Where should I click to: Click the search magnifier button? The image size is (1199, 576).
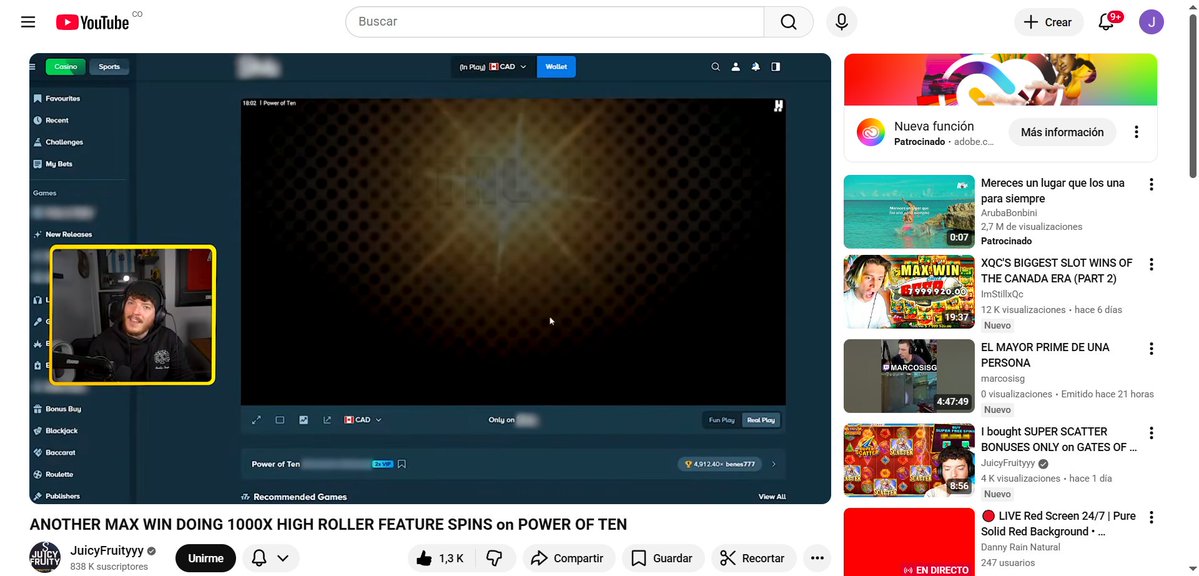point(788,22)
